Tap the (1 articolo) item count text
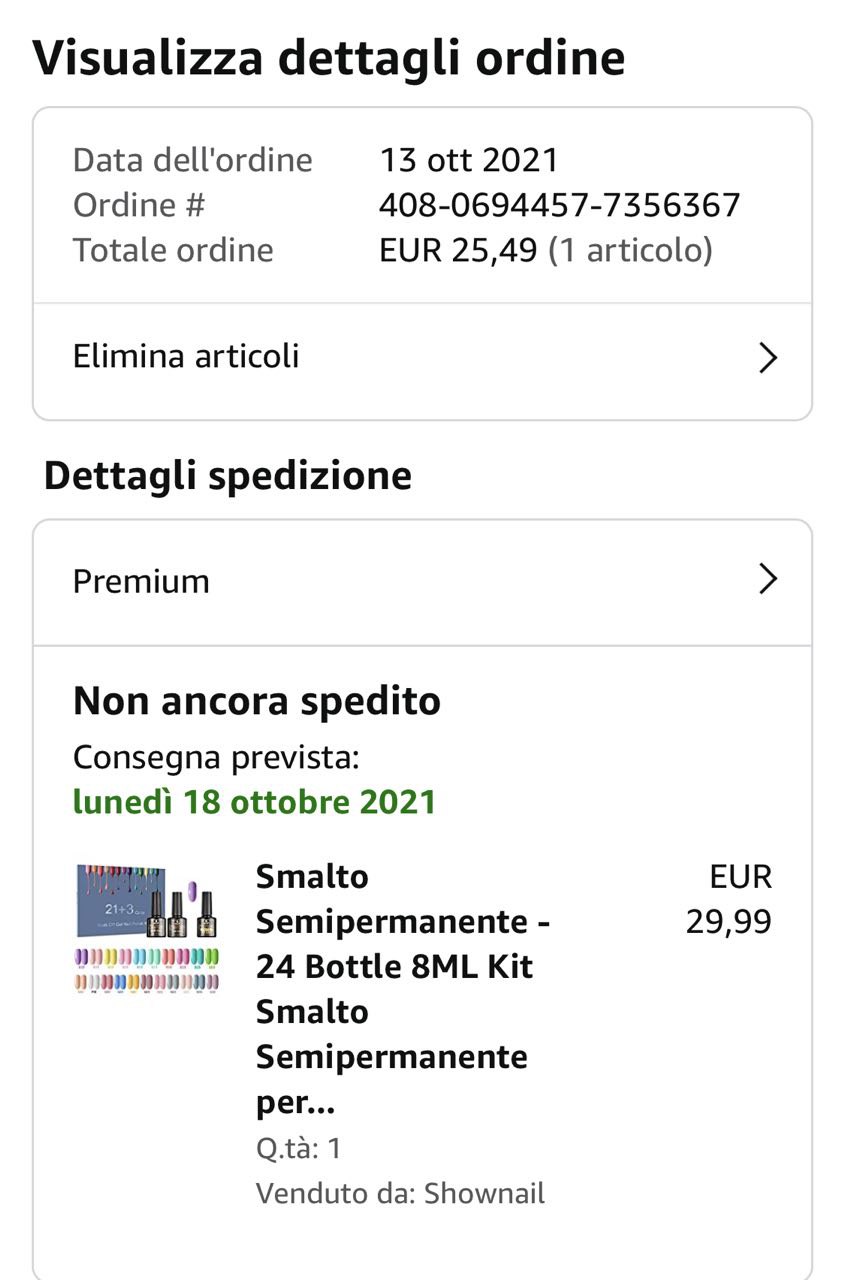The width and height of the screenshot is (845, 1280). tap(630, 250)
